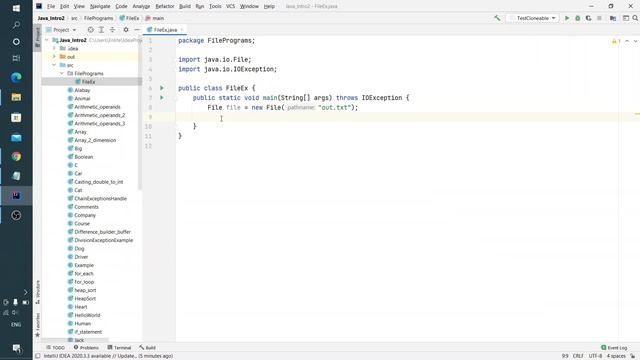640x360 pixels.
Task: Open the File menu
Action: (51, 6)
